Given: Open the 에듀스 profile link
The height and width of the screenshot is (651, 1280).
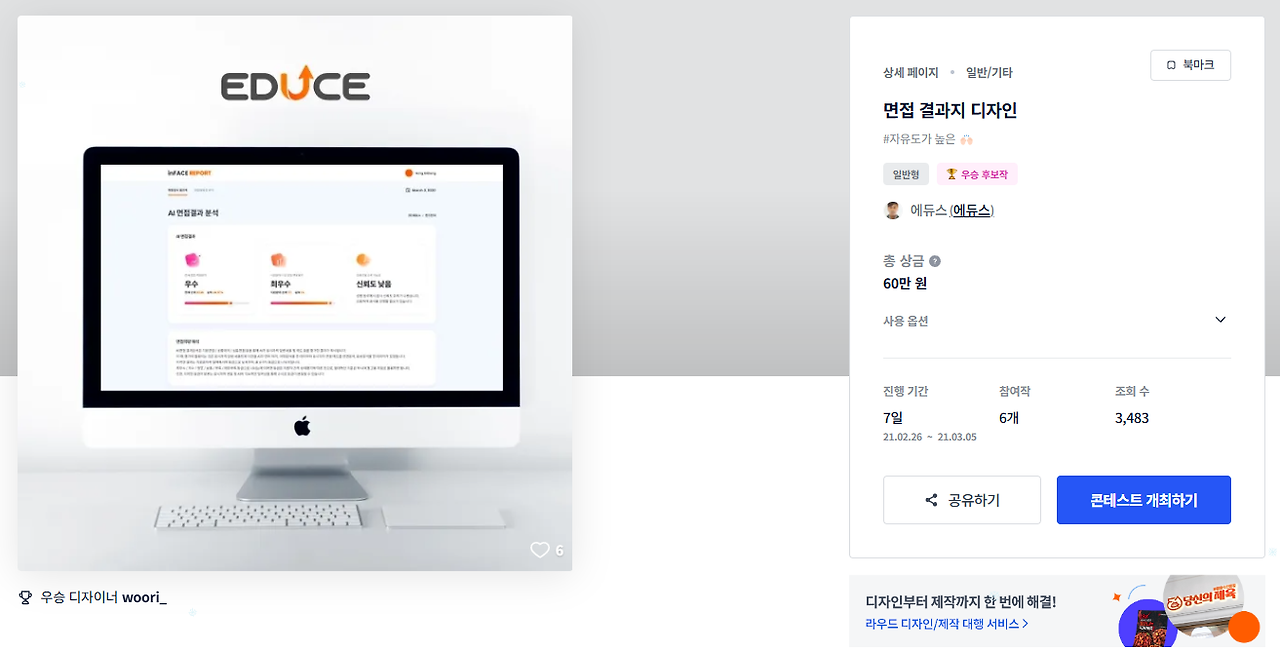Looking at the screenshot, I should pos(971,210).
